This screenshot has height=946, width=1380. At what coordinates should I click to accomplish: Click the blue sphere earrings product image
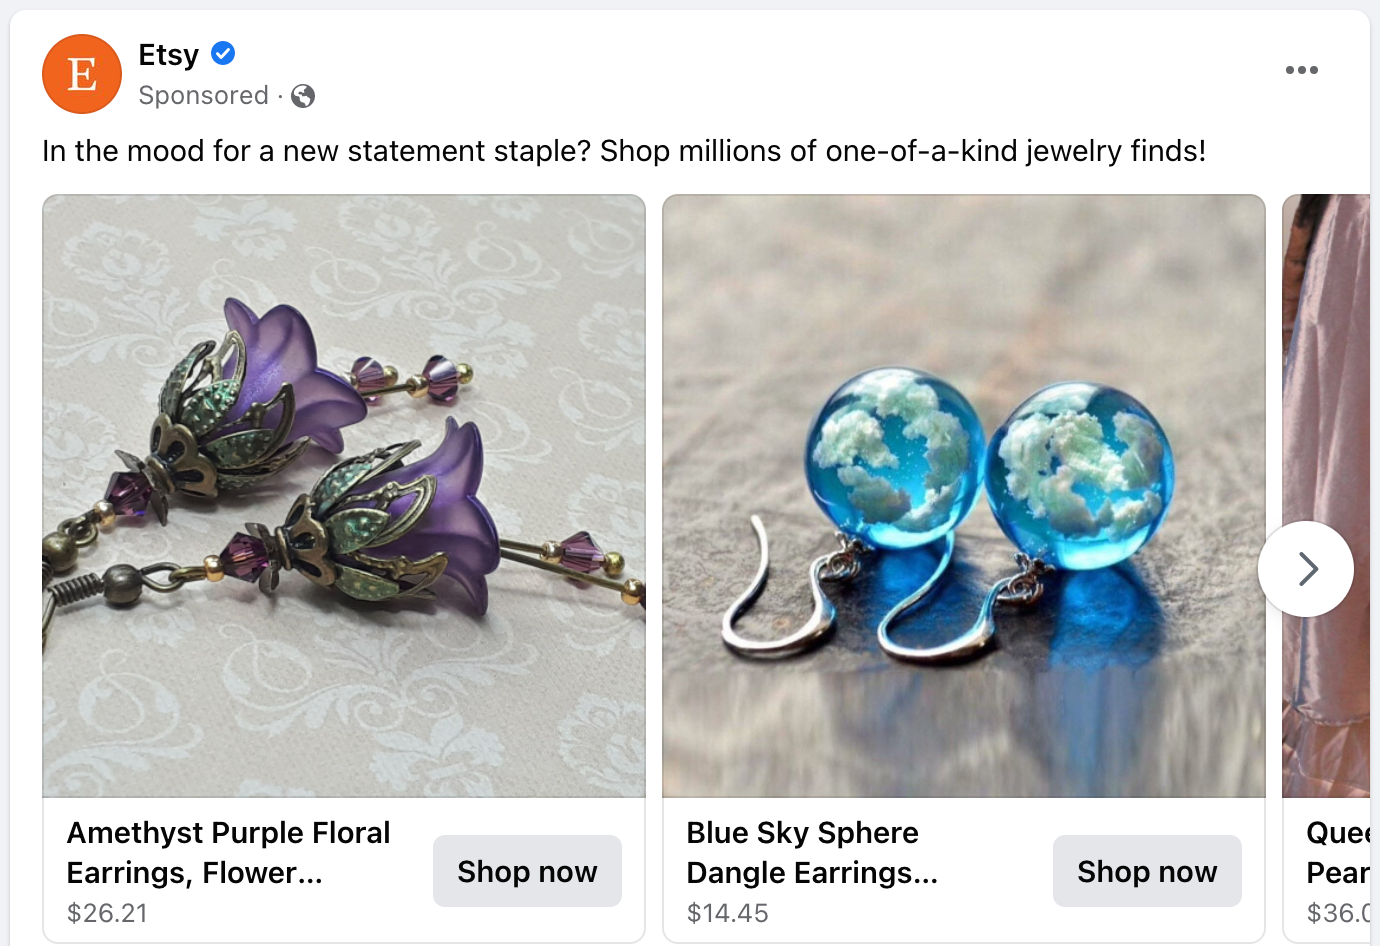tap(963, 495)
